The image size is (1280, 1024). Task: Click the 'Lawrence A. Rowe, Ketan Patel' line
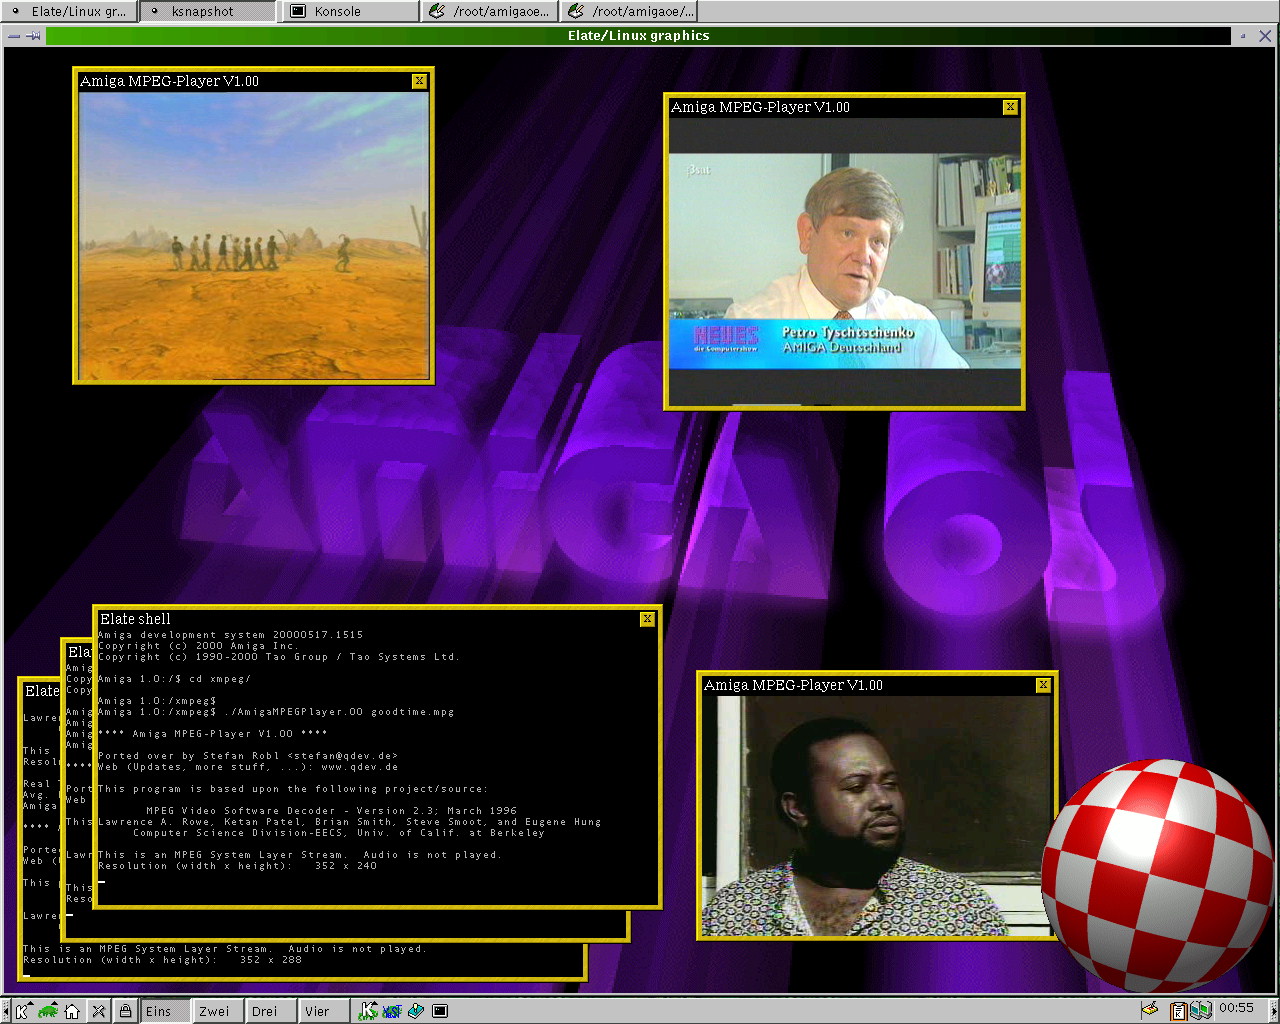(x=350, y=822)
